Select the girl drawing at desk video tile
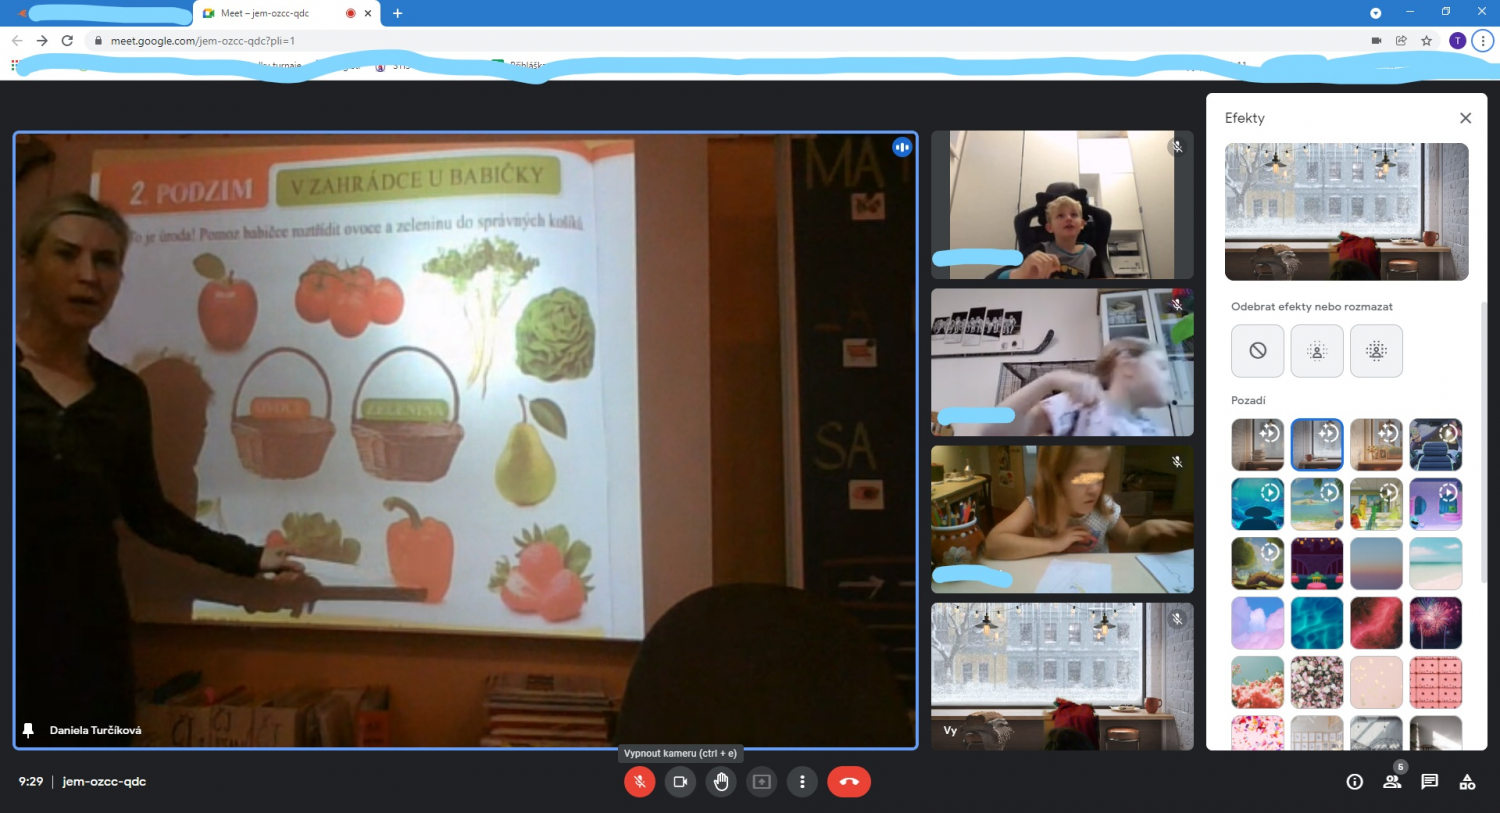Viewport: 1500px width, 813px height. [x=1062, y=519]
